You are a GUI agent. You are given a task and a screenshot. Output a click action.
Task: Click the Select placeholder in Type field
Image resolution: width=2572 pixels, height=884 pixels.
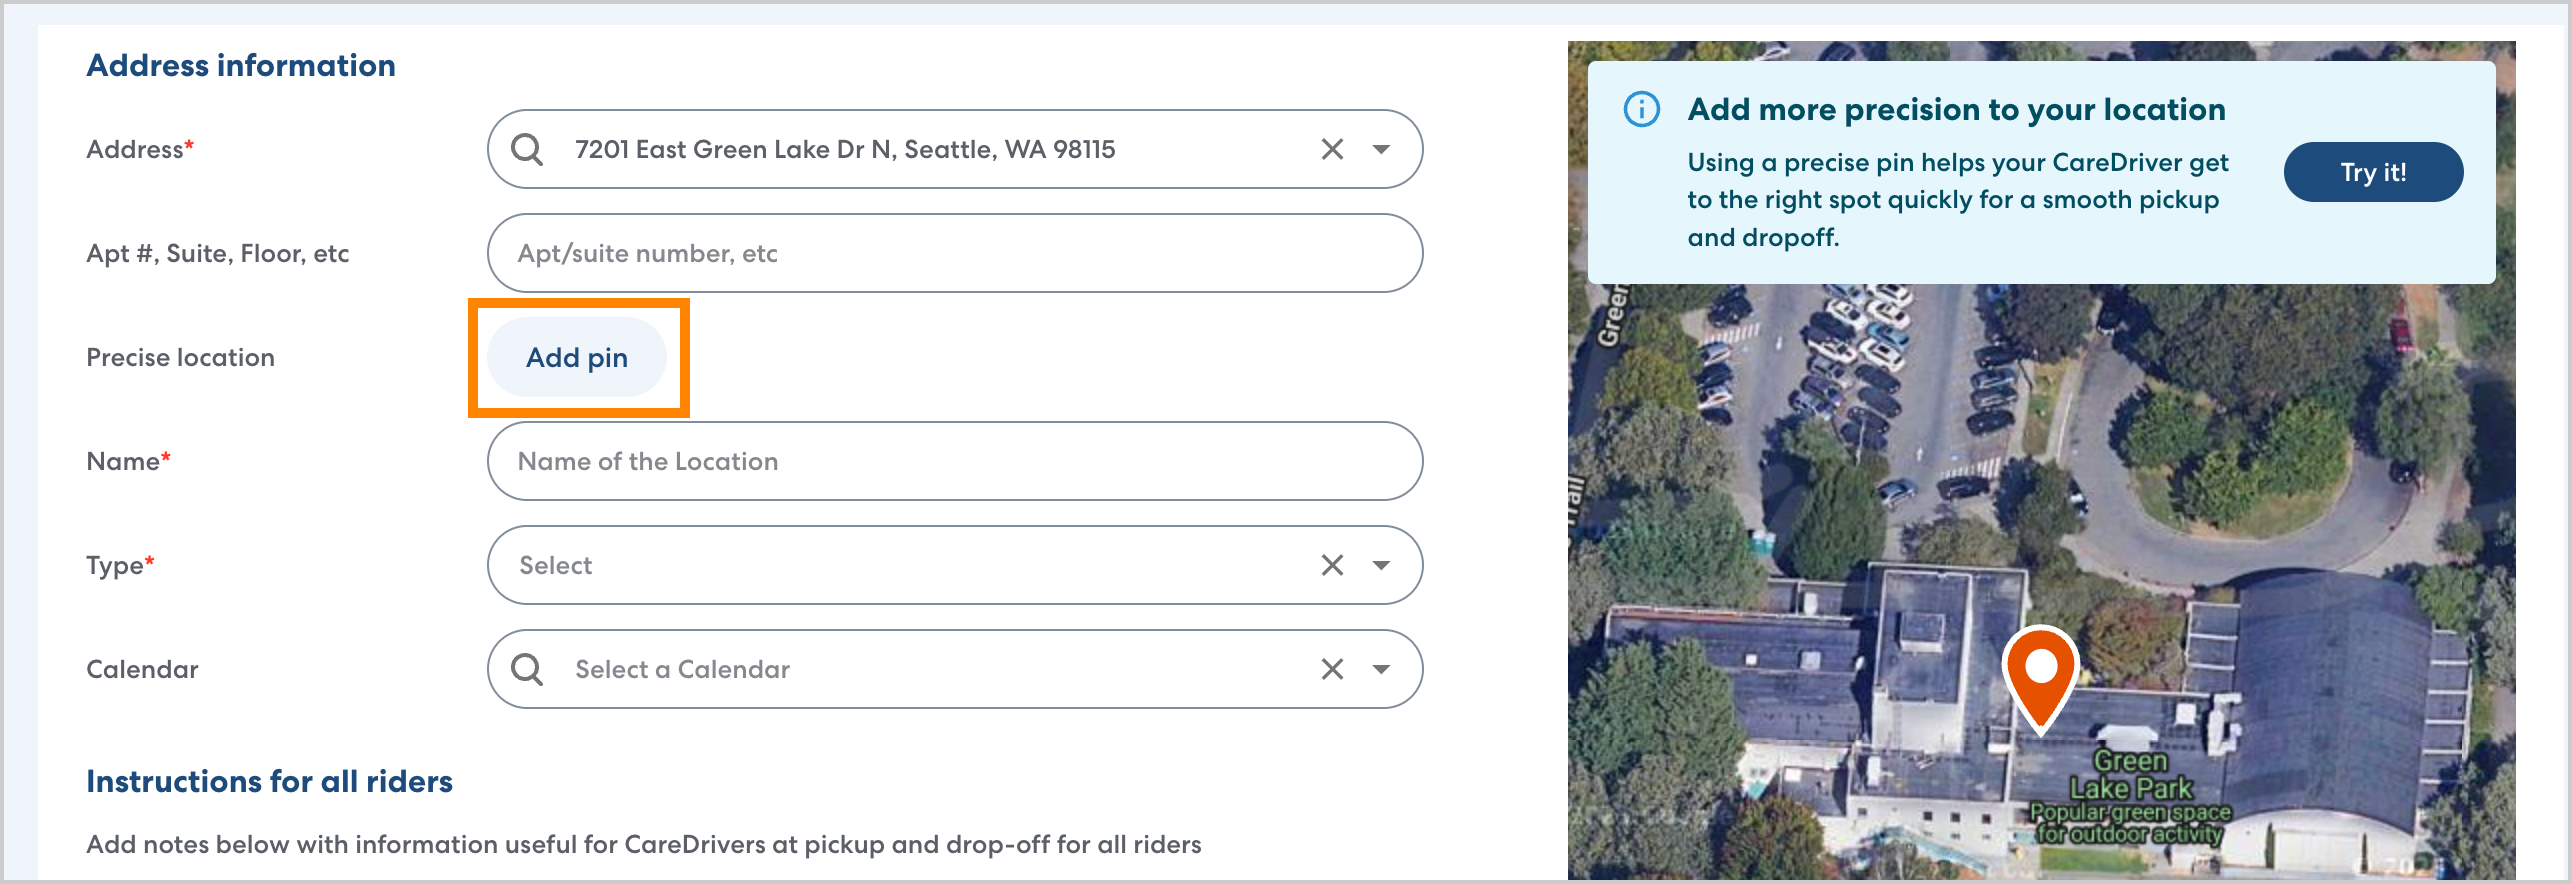pyautogui.click(x=556, y=566)
